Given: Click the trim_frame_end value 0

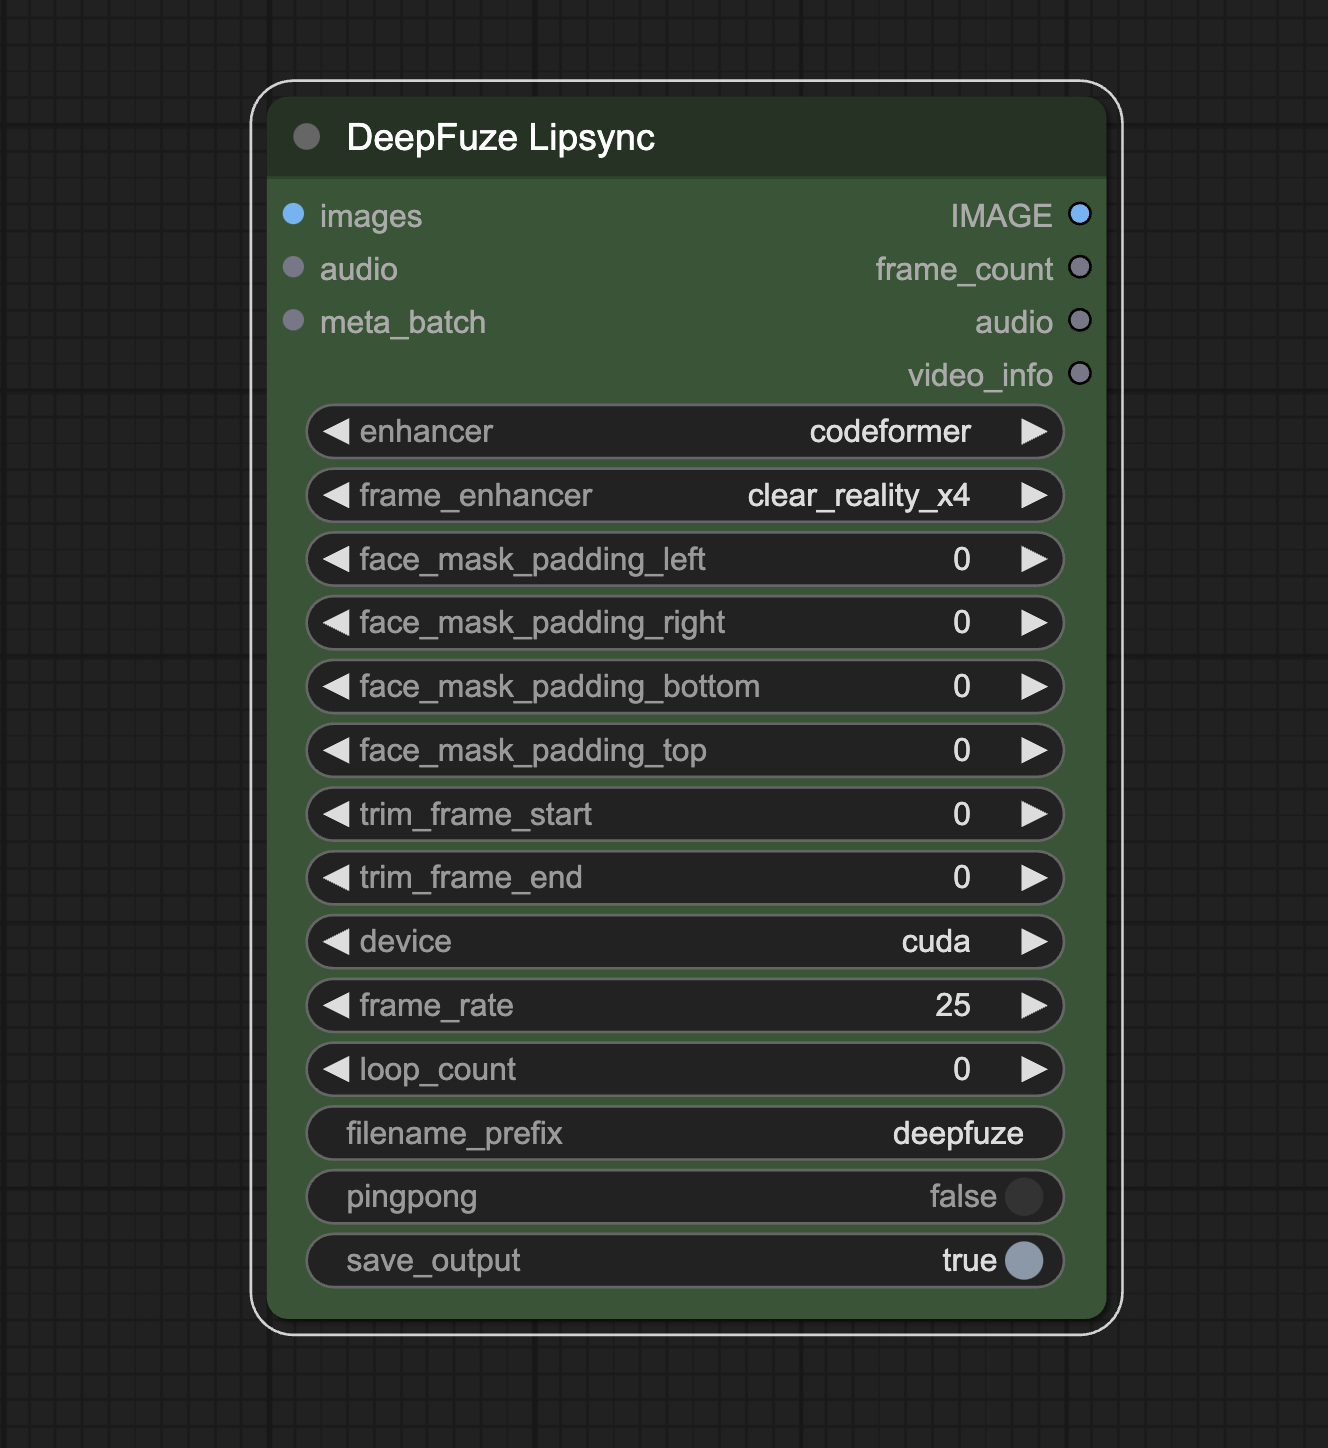Looking at the screenshot, I should [x=962, y=878].
